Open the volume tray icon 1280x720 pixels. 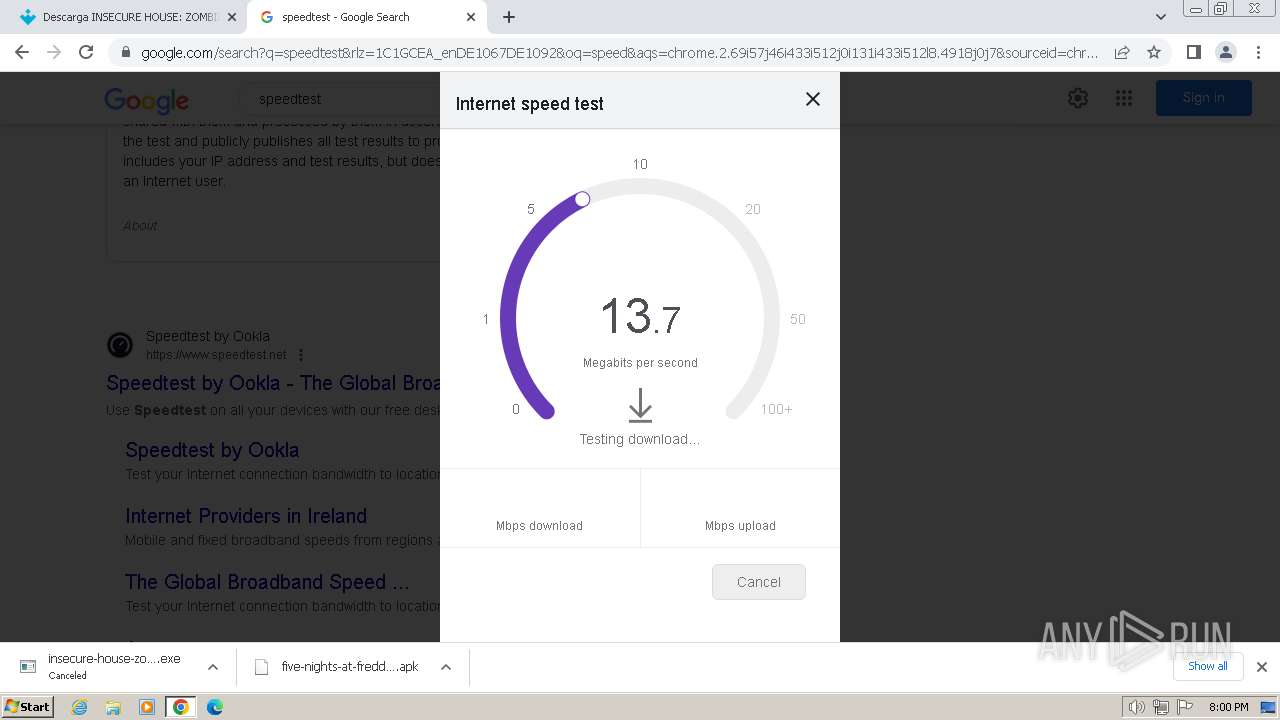(1137, 707)
